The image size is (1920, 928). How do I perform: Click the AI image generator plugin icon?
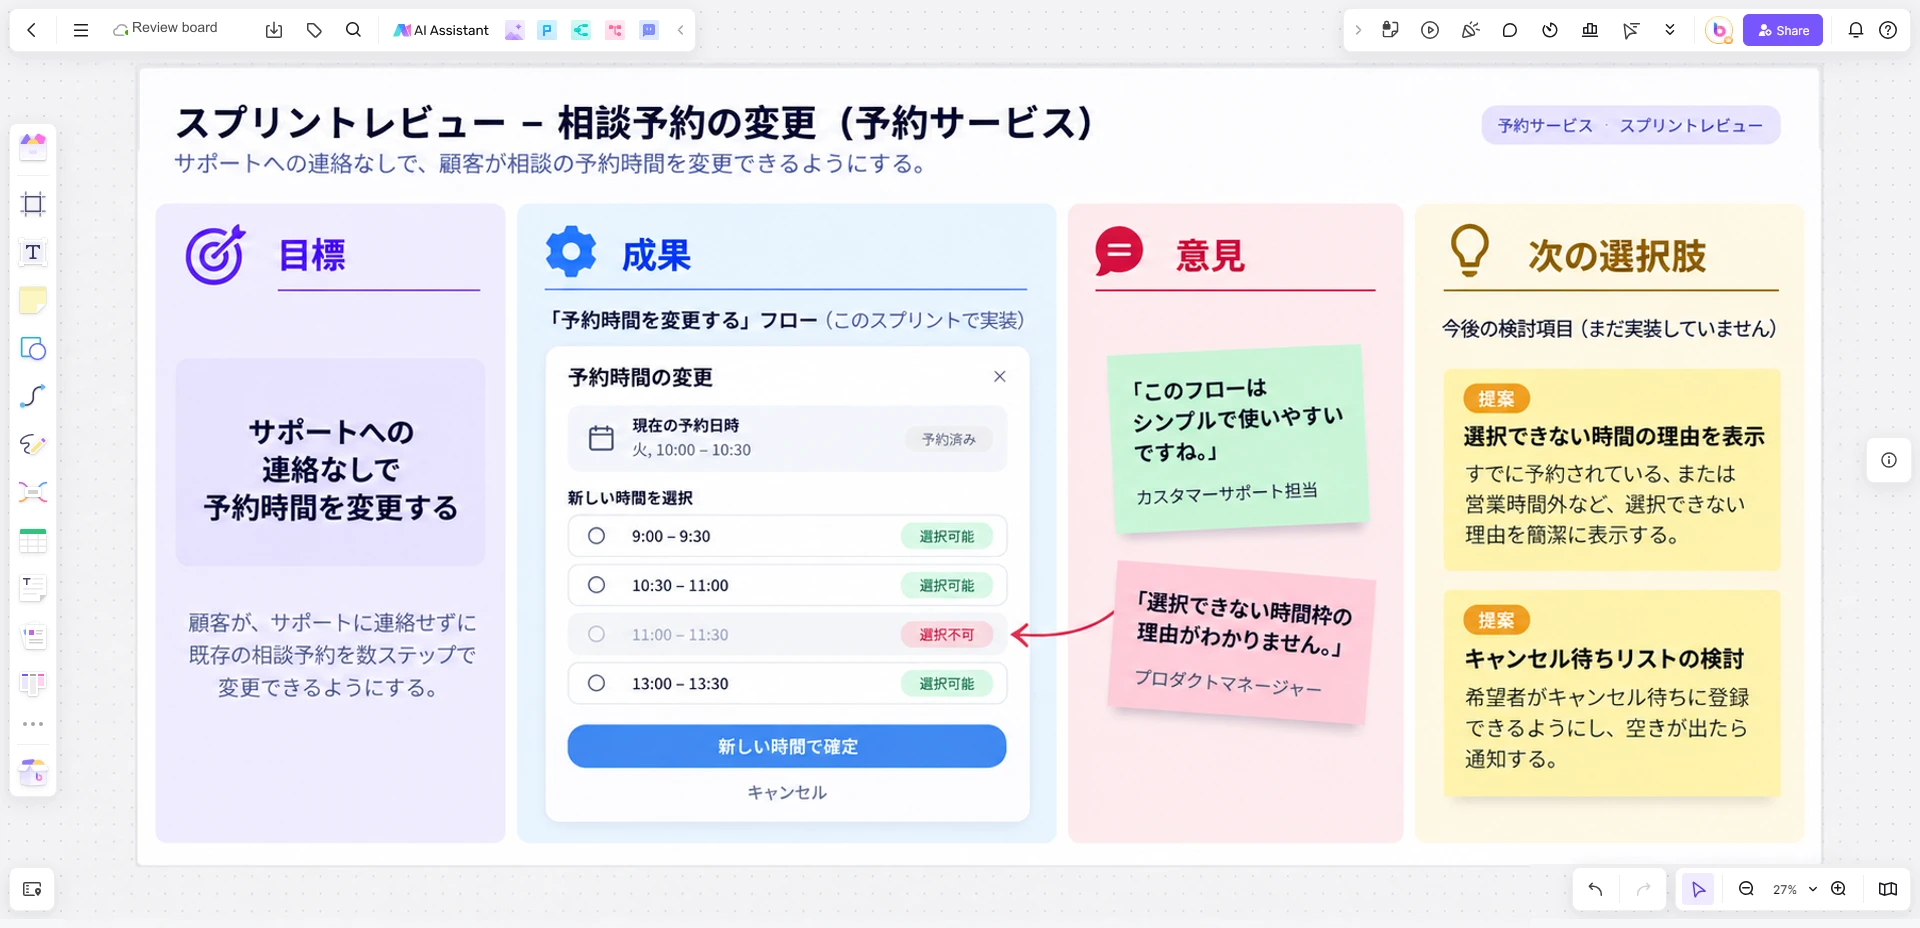(x=514, y=30)
